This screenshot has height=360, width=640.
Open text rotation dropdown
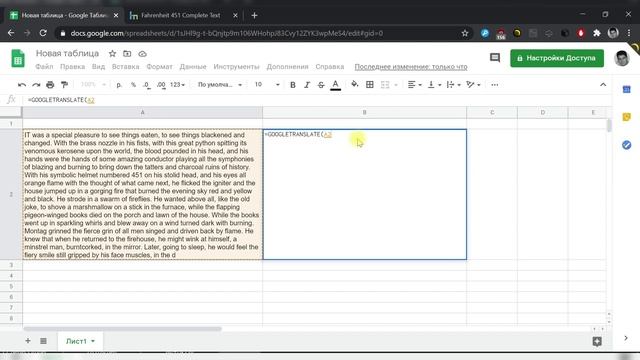473,84
